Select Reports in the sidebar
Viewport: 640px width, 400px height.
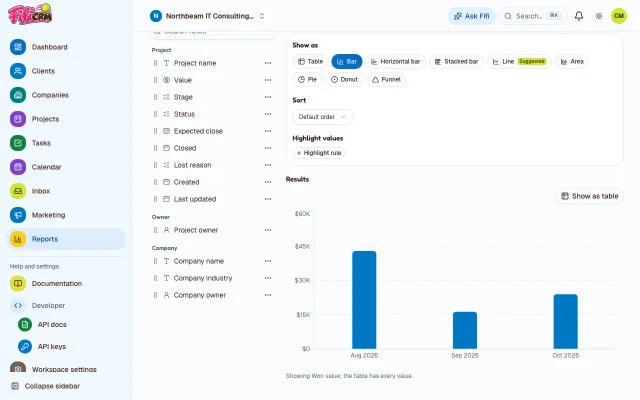65,239
